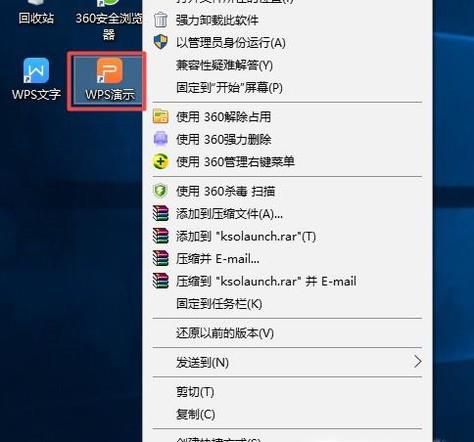This screenshot has height=442, width=474.
Task: Choose 复制(C) from the context menu
Action: tap(287, 414)
